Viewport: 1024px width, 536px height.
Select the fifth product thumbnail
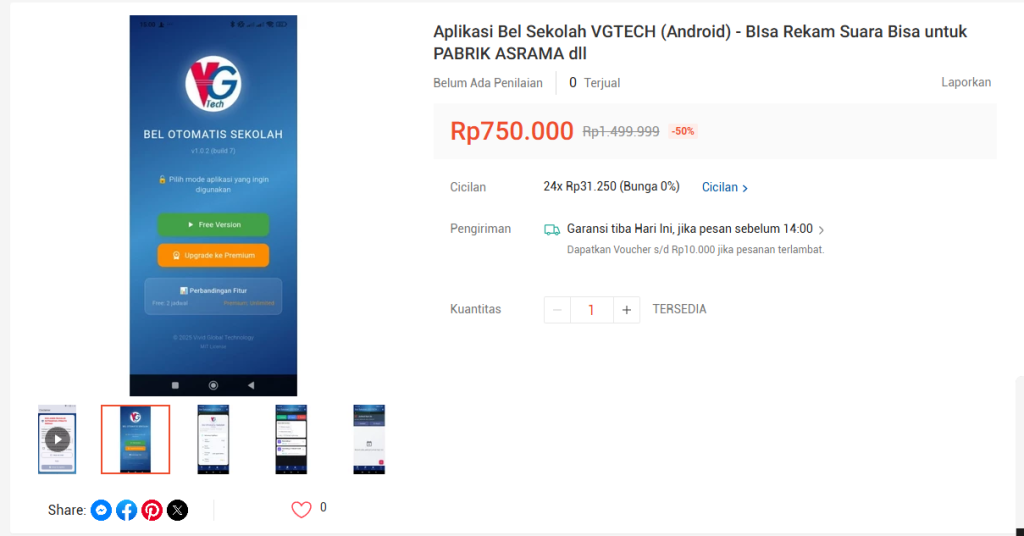pyautogui.click(x=369, y=439)
